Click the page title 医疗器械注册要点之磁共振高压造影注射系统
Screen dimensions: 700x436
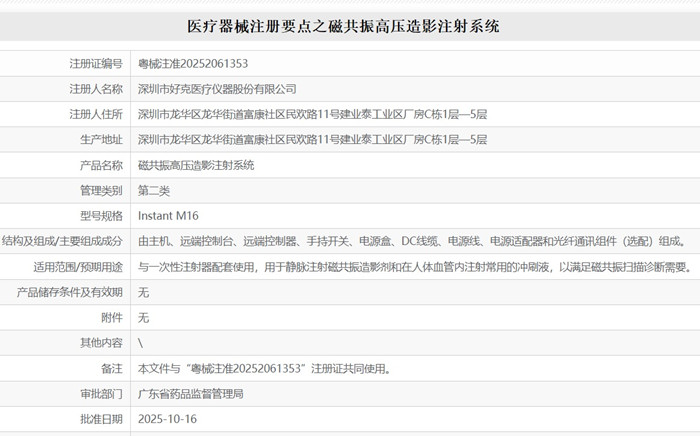[x=343, y=26]
